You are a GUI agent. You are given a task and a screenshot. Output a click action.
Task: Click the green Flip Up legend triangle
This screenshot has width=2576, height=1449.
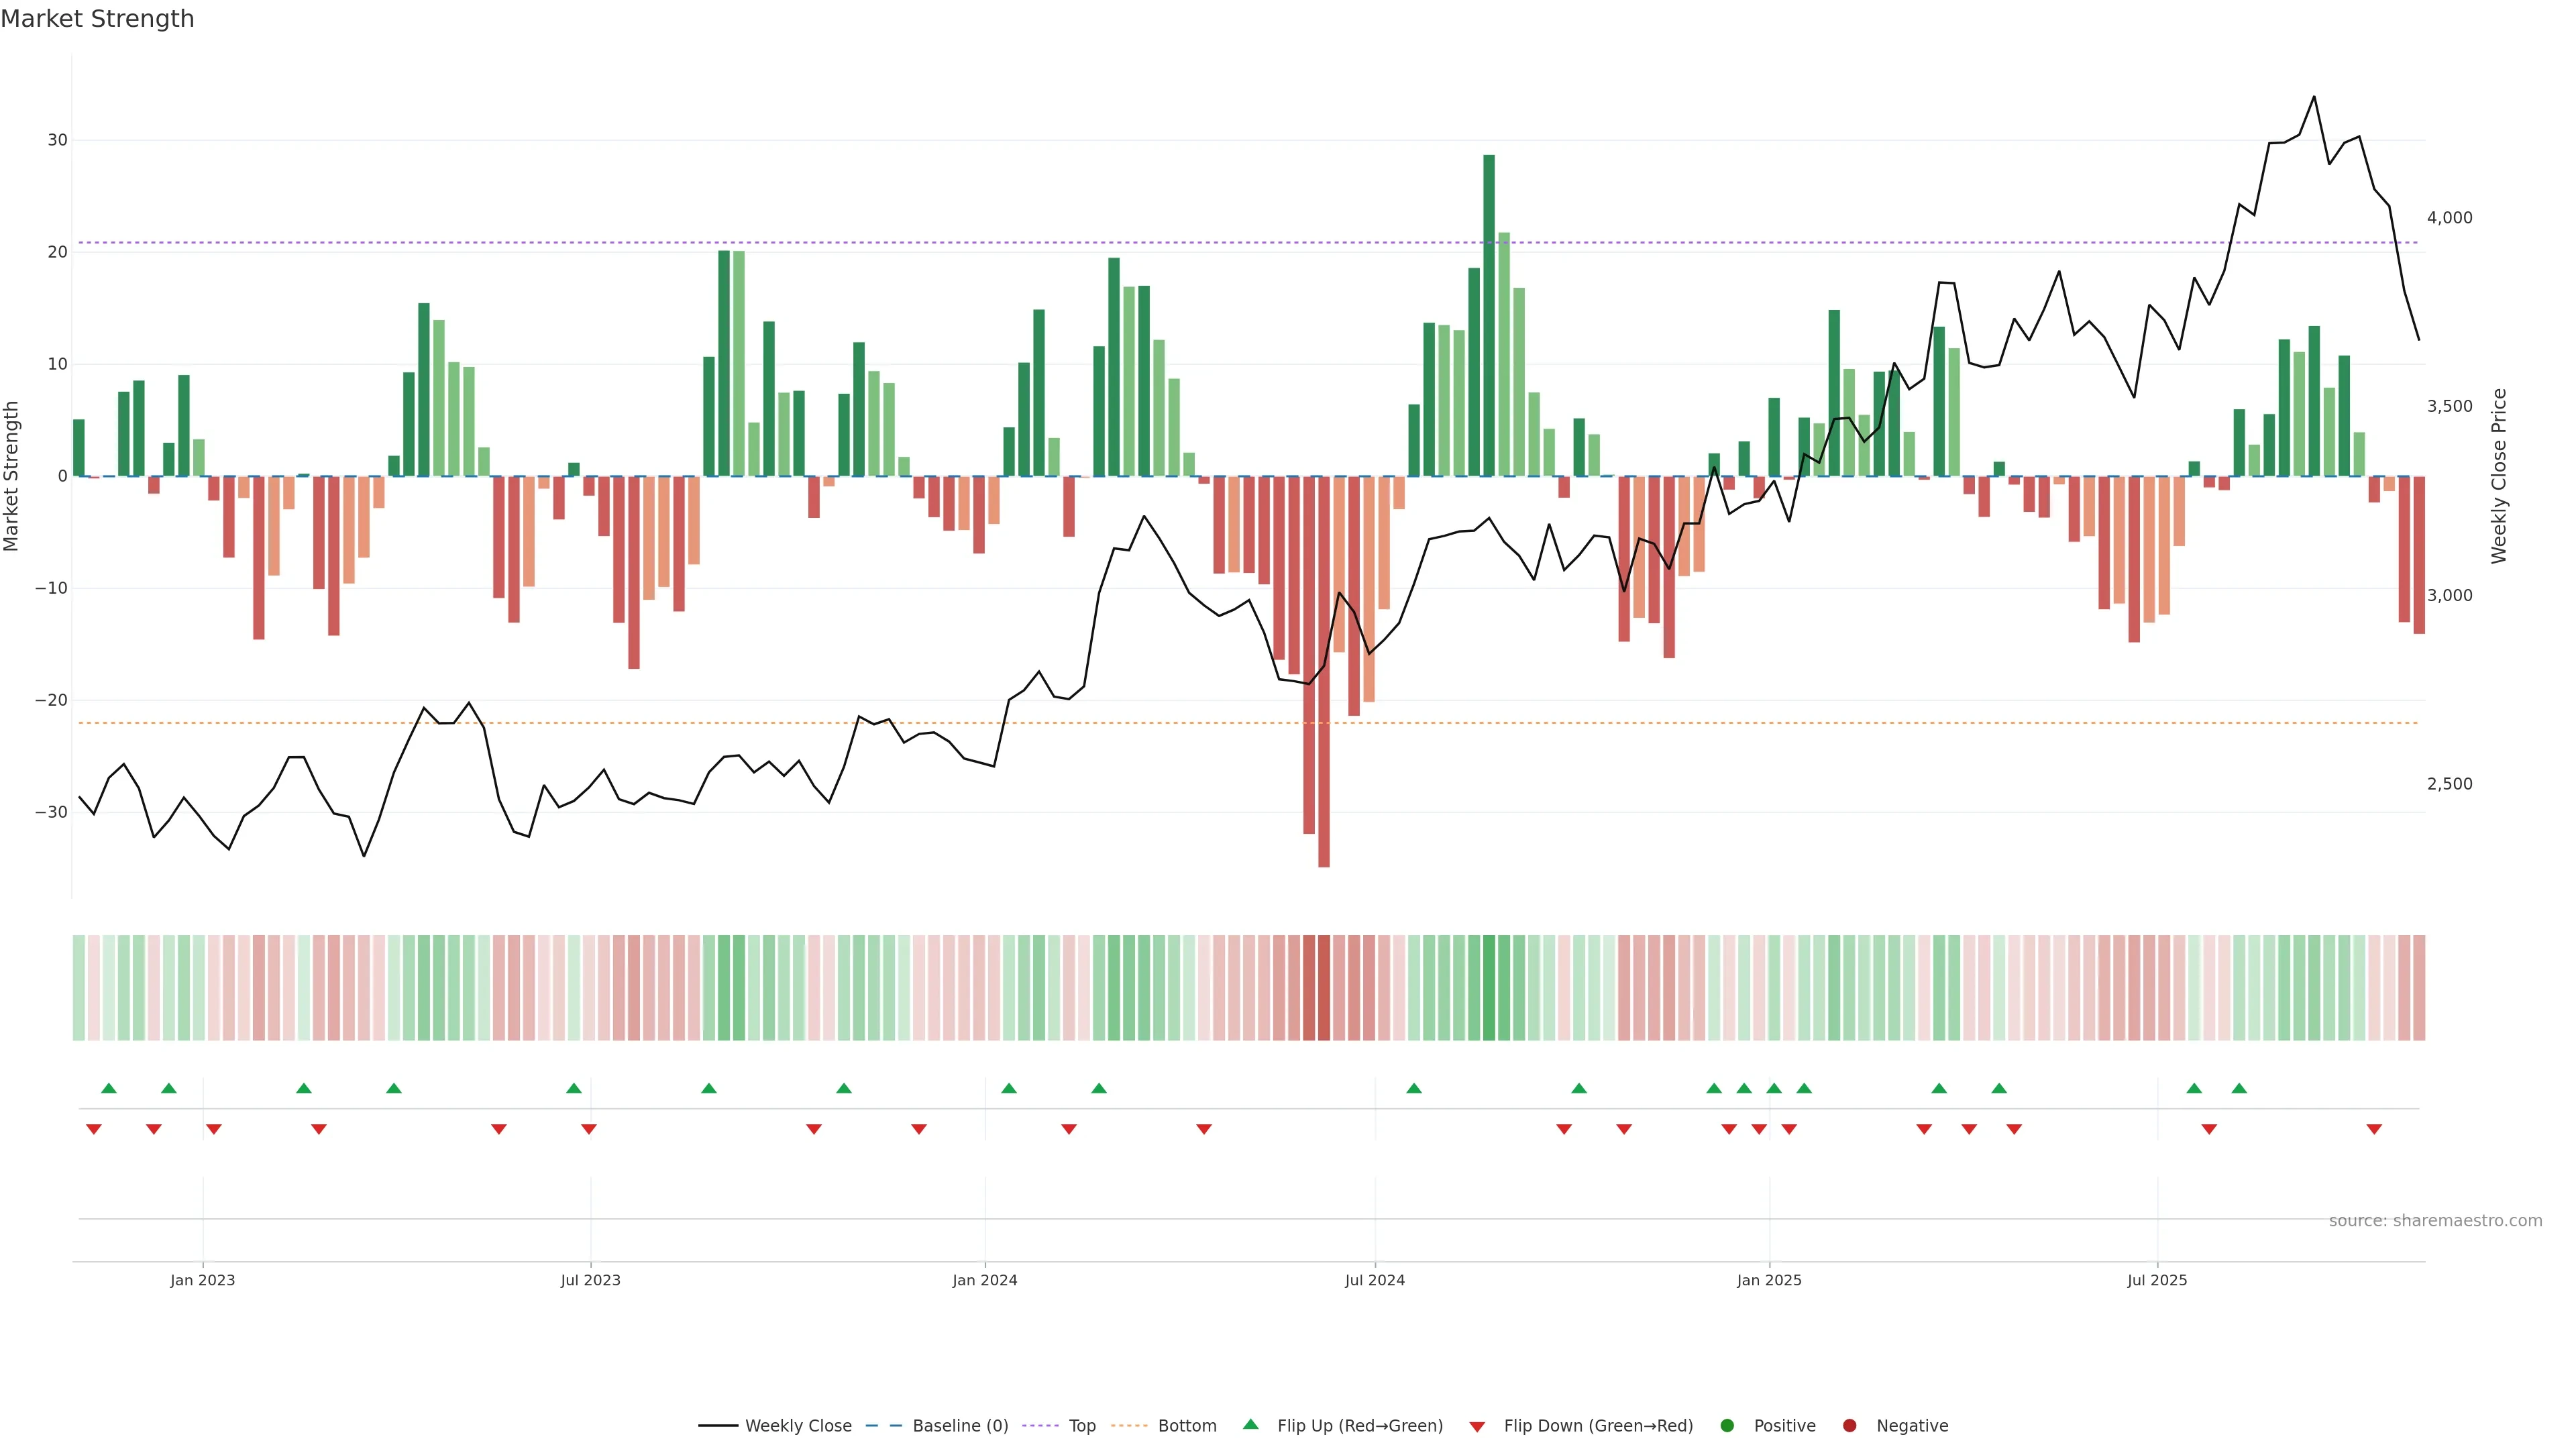point(1250,1425)
